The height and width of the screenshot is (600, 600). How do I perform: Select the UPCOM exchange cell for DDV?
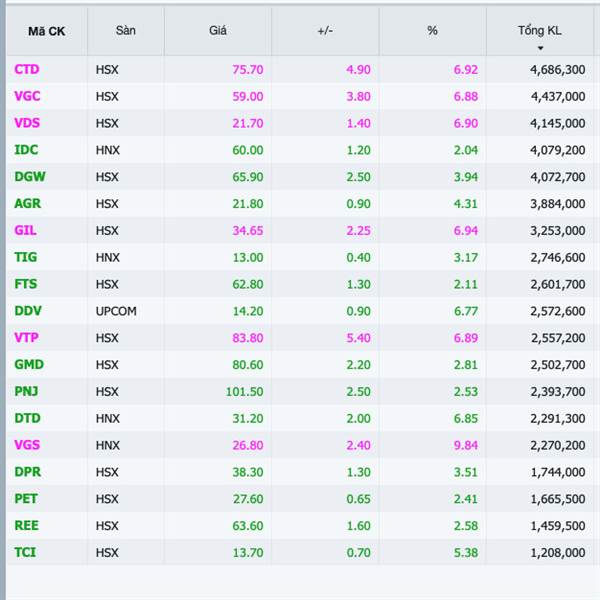click(116, 311)
